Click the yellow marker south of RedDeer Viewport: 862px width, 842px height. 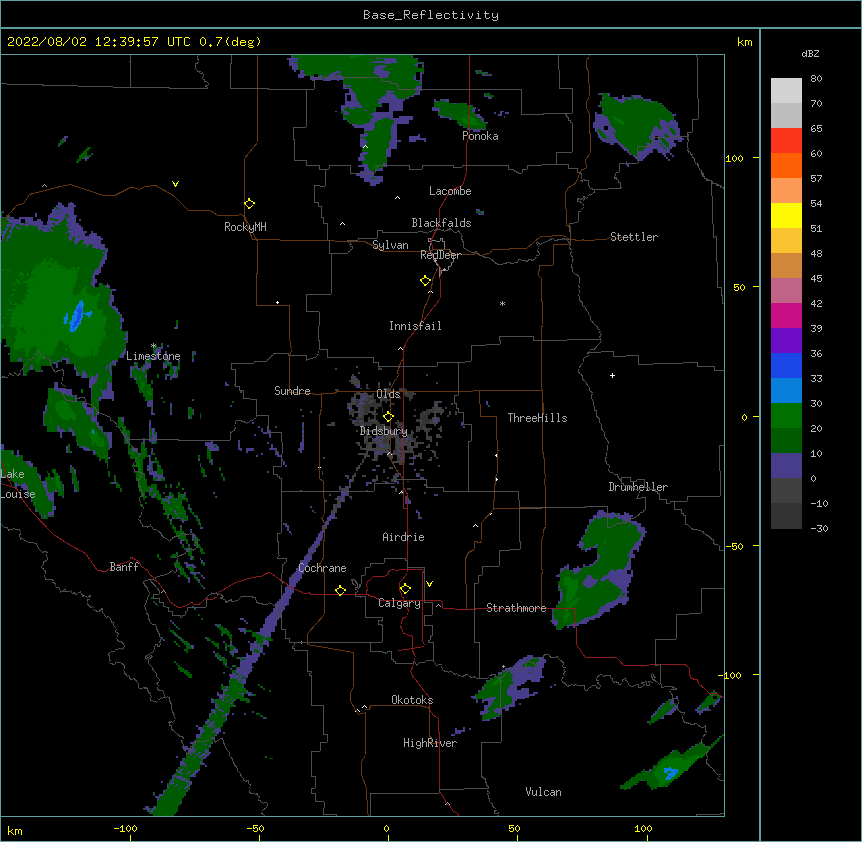point(425,281)
